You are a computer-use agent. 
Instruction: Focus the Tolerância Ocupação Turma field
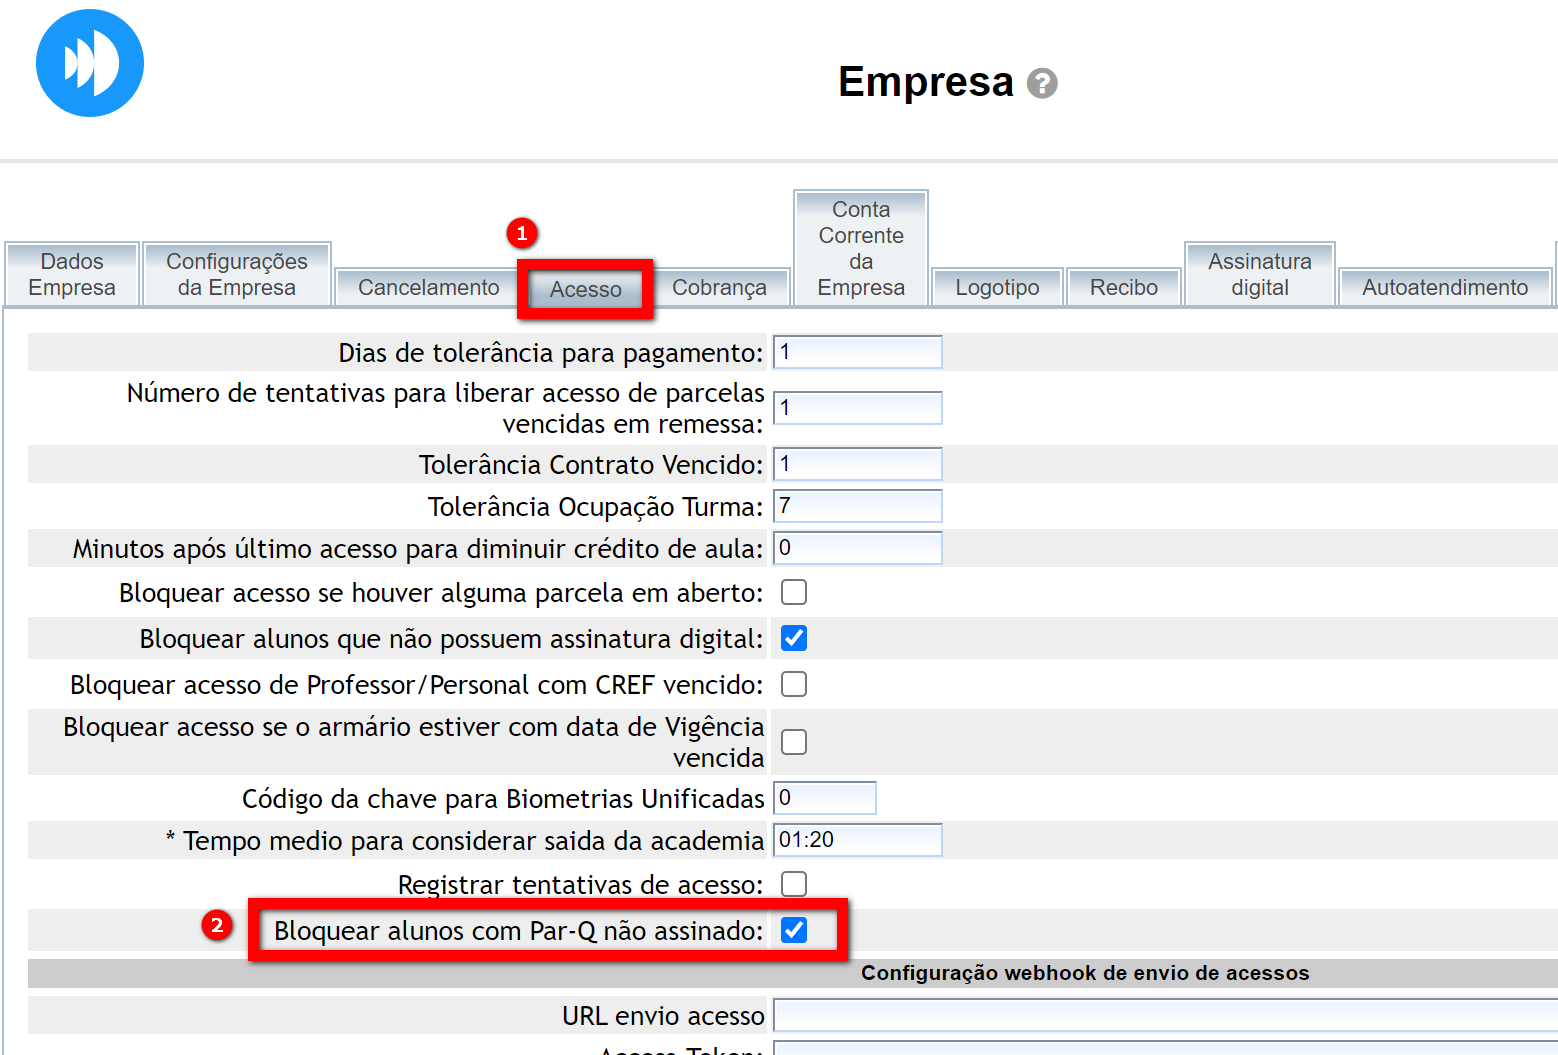click(x=857, y=506)
